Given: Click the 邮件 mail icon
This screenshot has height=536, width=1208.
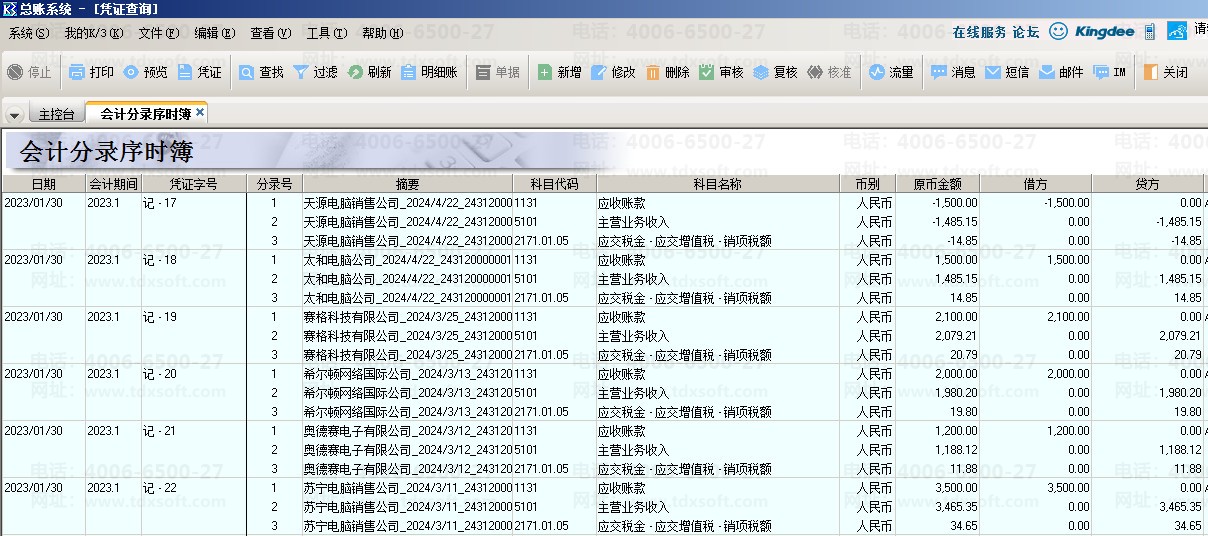Looking at the screenshot, I should click(1047, 72).
